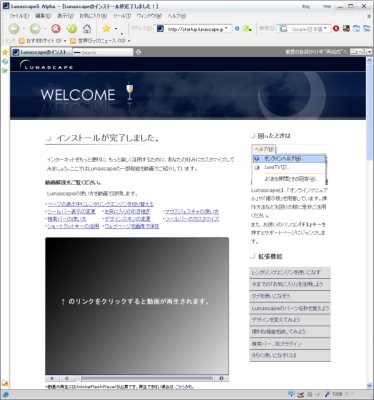Expand the address bar dropdown arrow

(227, 29)
